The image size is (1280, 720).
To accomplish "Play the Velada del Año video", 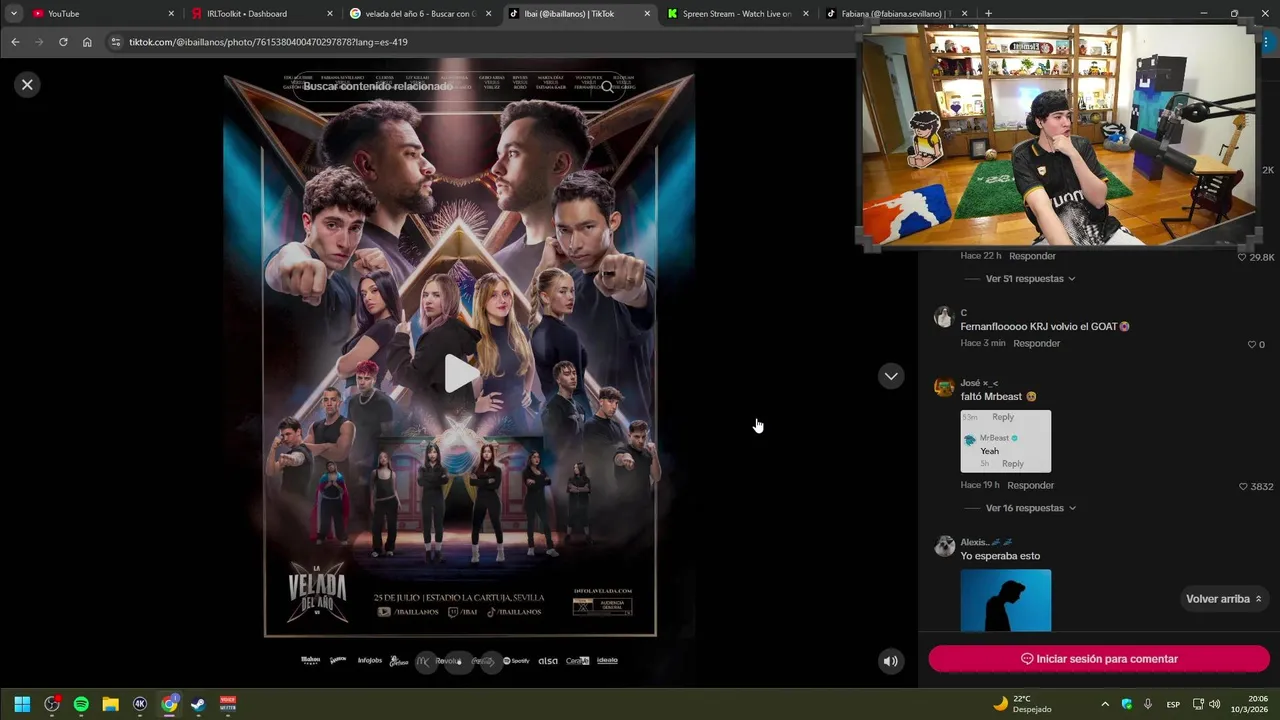I will (460, 373).
